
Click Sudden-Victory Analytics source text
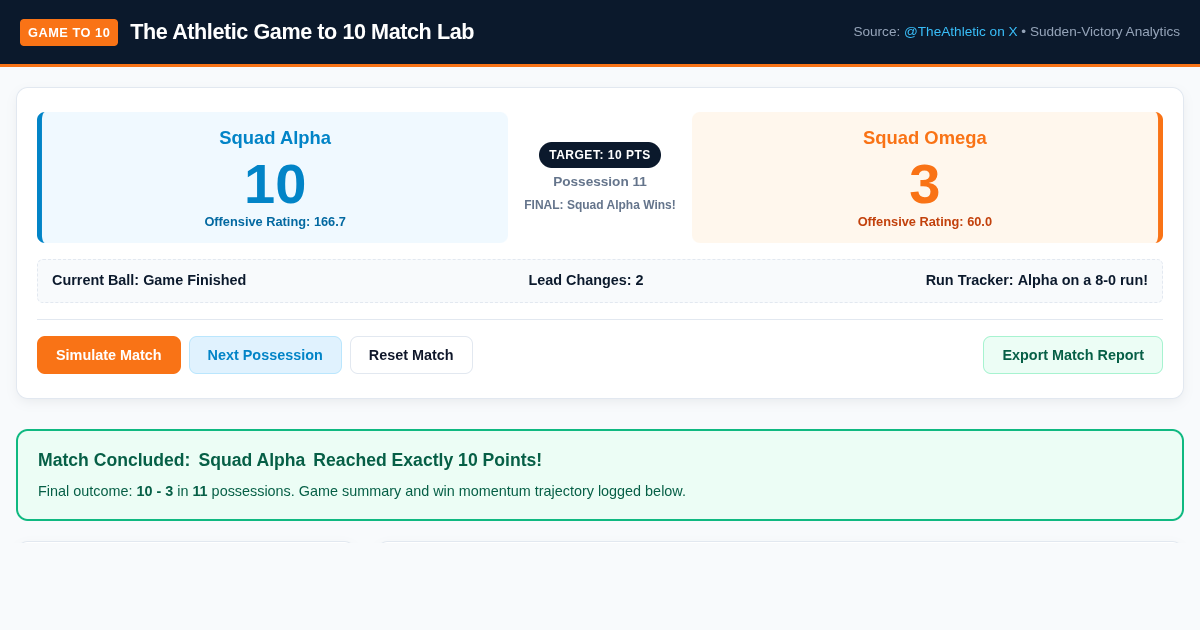[1105, 32]
